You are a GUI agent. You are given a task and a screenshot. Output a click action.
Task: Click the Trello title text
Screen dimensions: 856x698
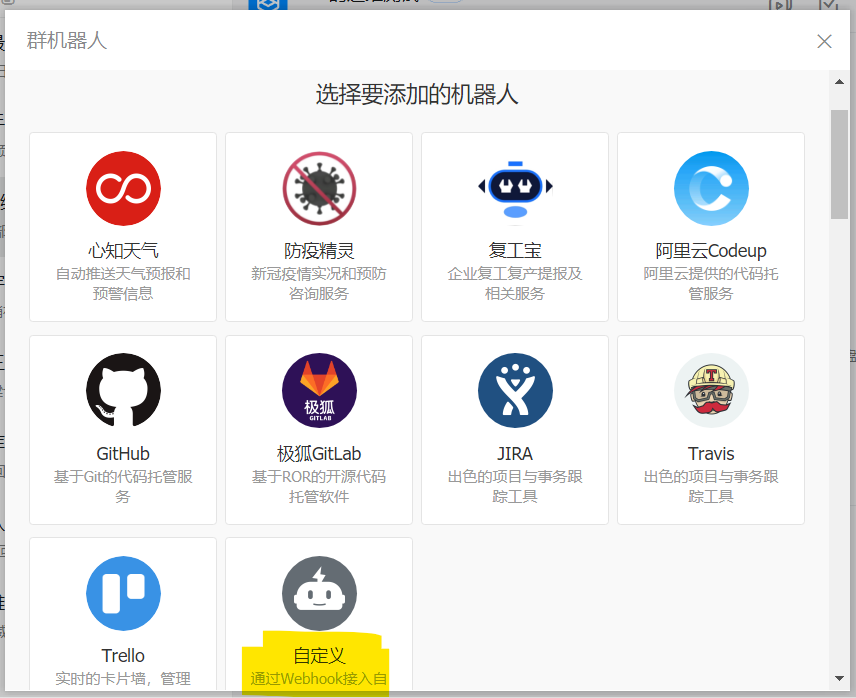(x=123, y=655)
